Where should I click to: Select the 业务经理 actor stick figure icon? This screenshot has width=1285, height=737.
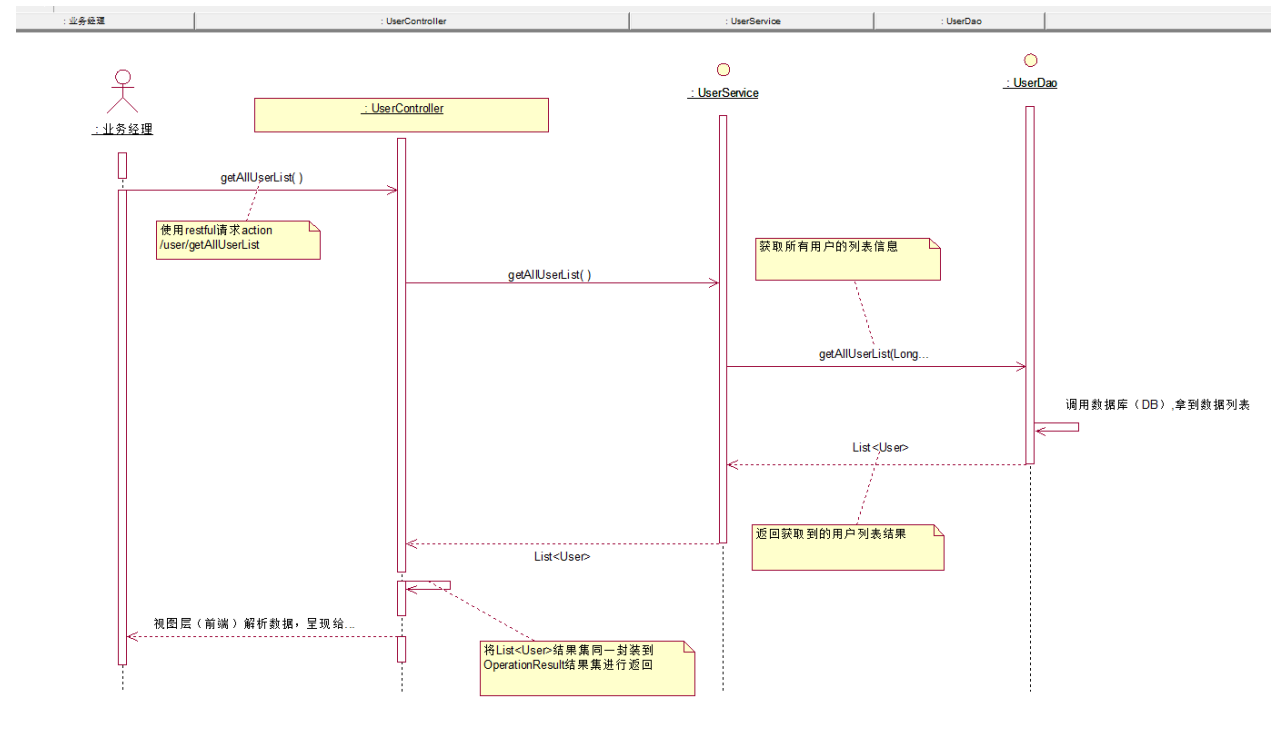pyautogui.click(x=122, y=92)
